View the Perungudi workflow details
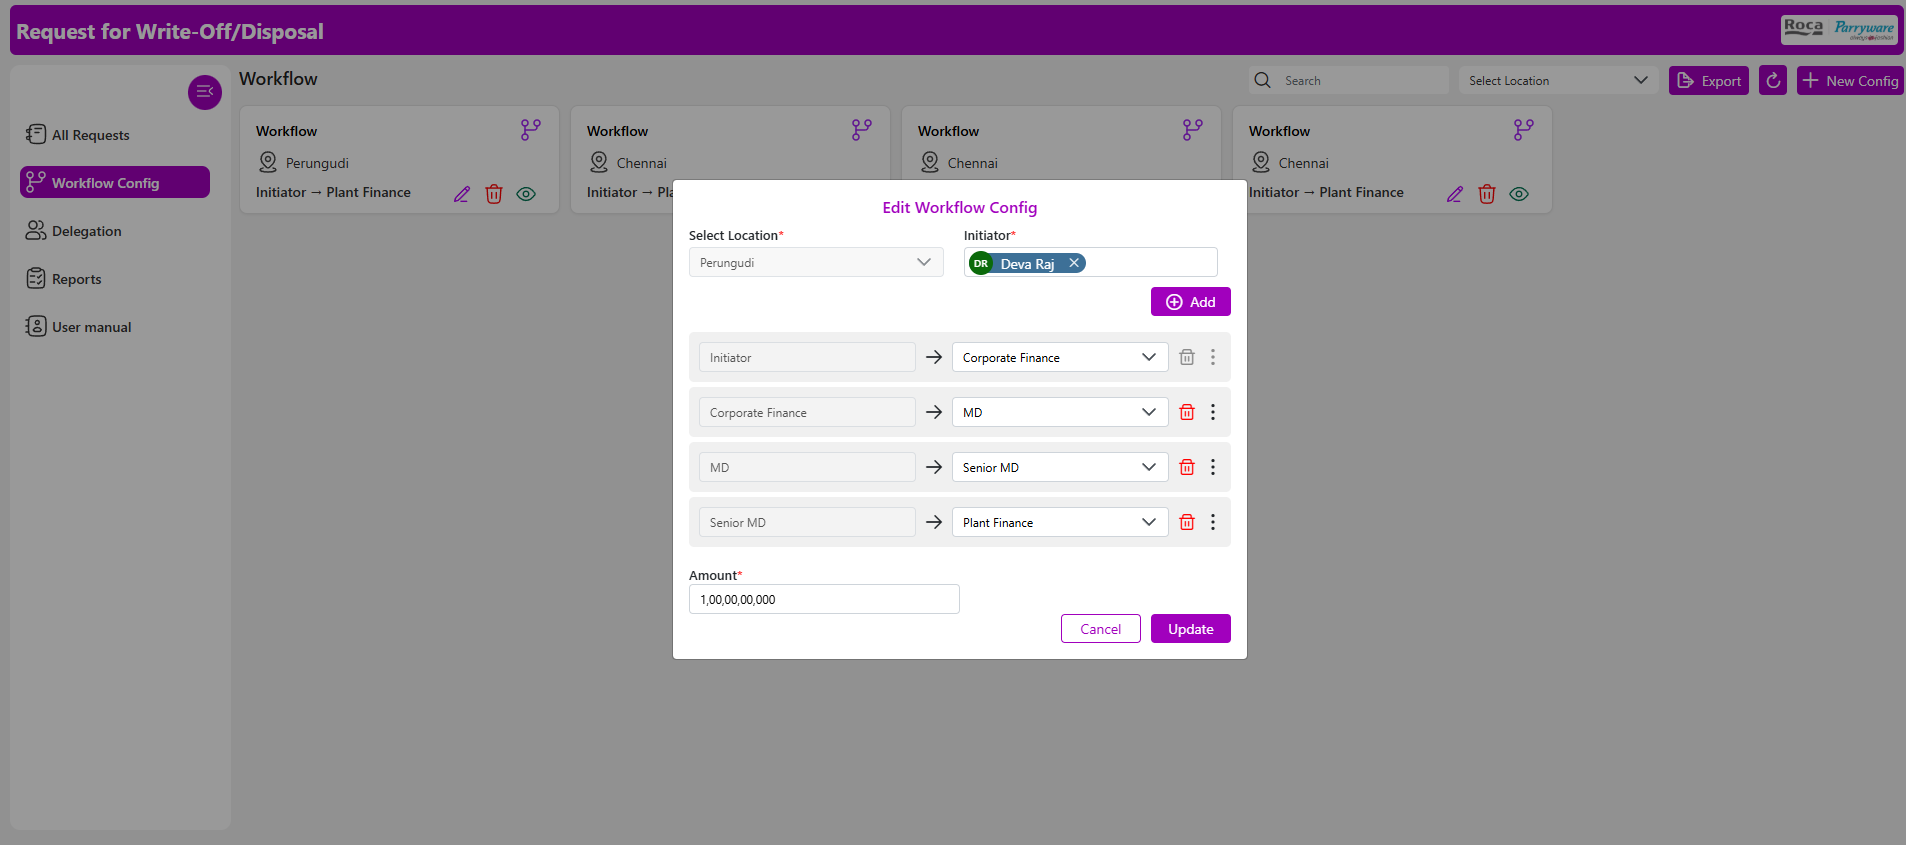 point(526,194)
